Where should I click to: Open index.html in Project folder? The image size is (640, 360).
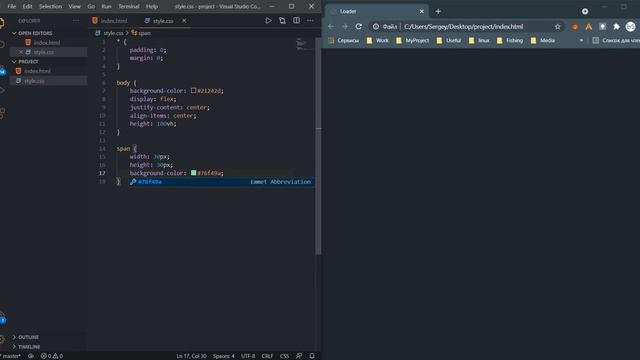[37, 71]
